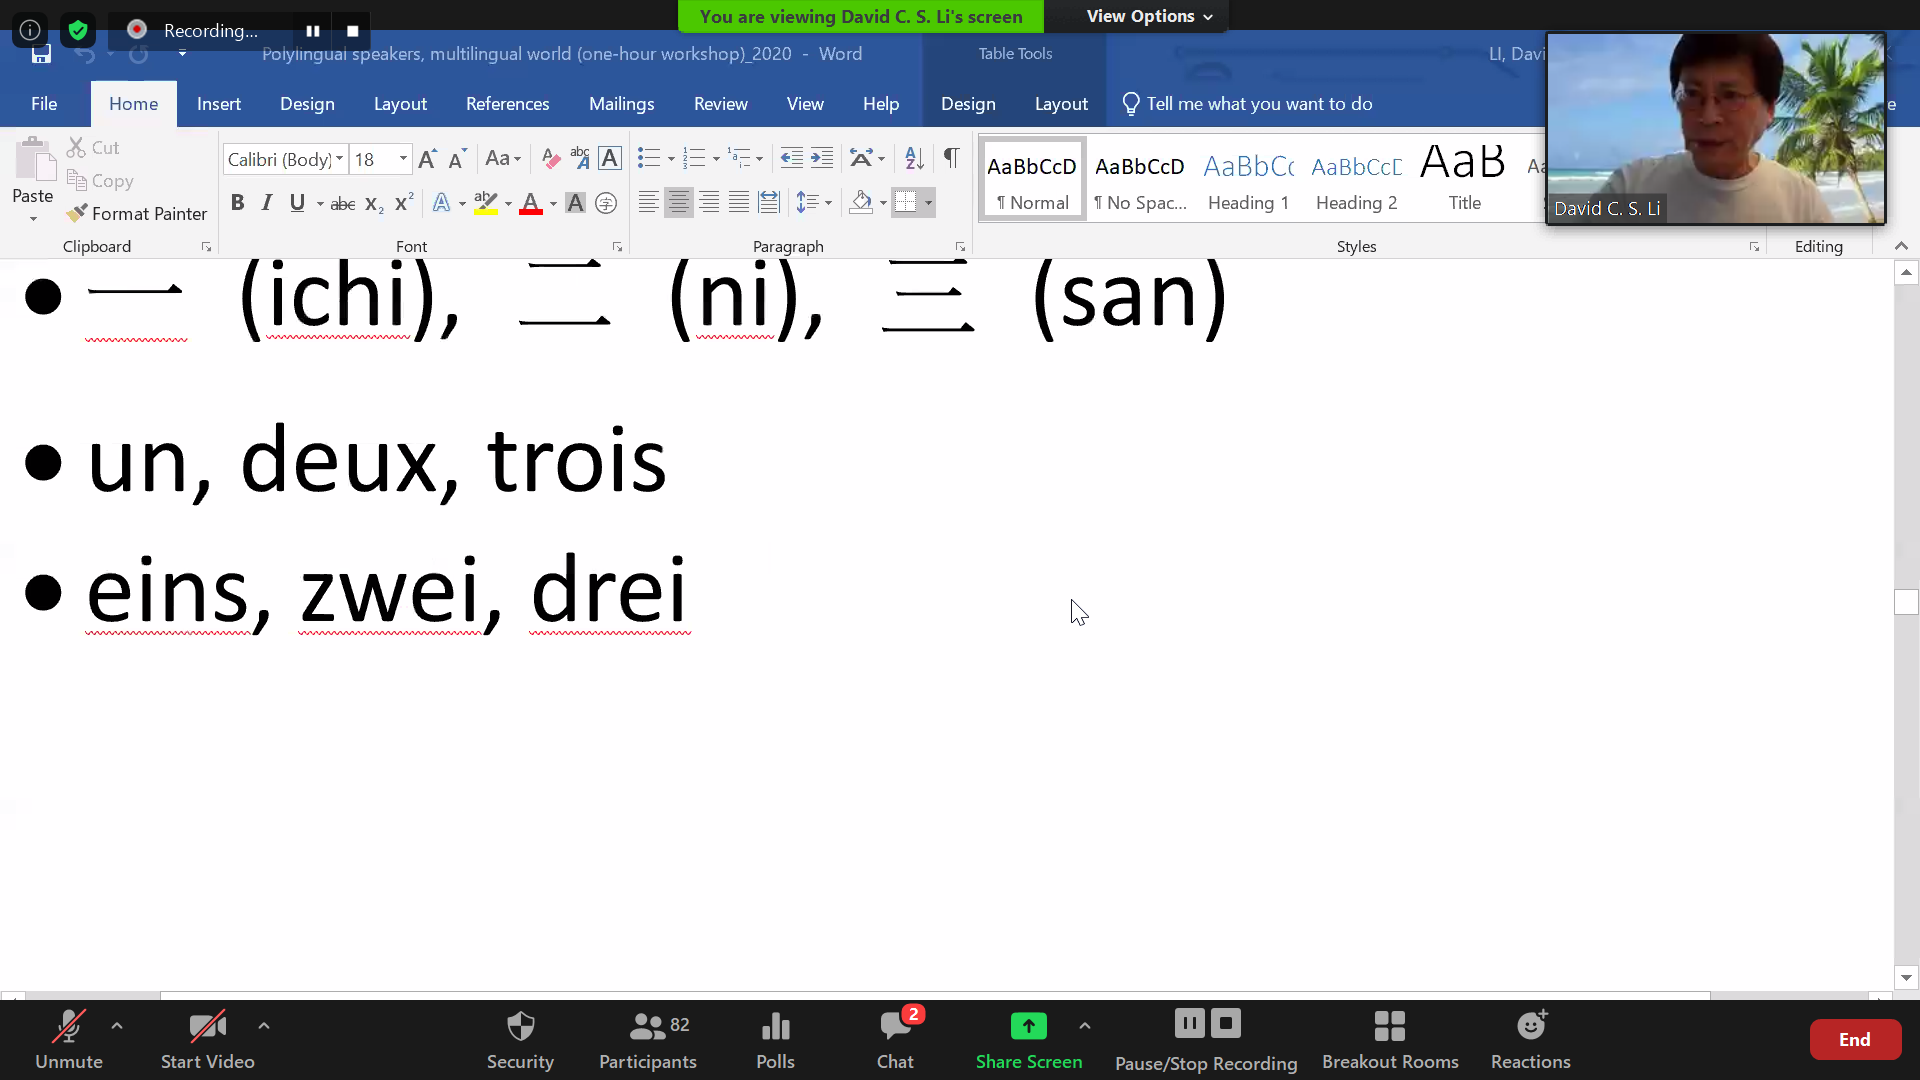This screenshot has width=1920, height=1080.
Task: Open the Insert ribbon tab
Action: coord(218,104)
